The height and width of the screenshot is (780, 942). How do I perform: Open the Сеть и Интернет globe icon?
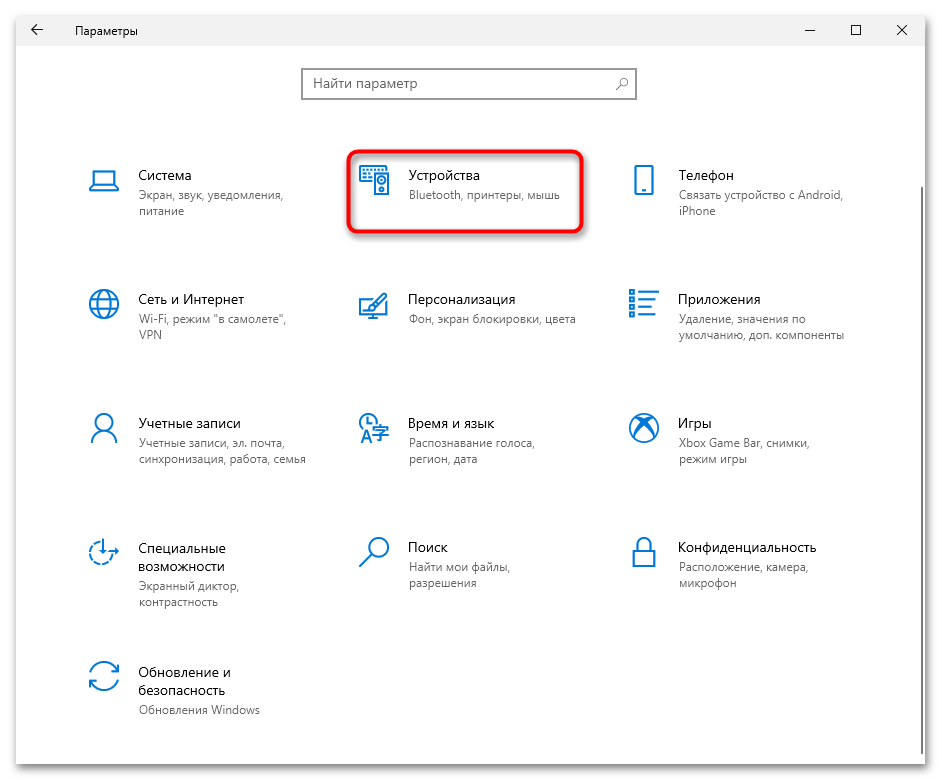click(104, 304)
